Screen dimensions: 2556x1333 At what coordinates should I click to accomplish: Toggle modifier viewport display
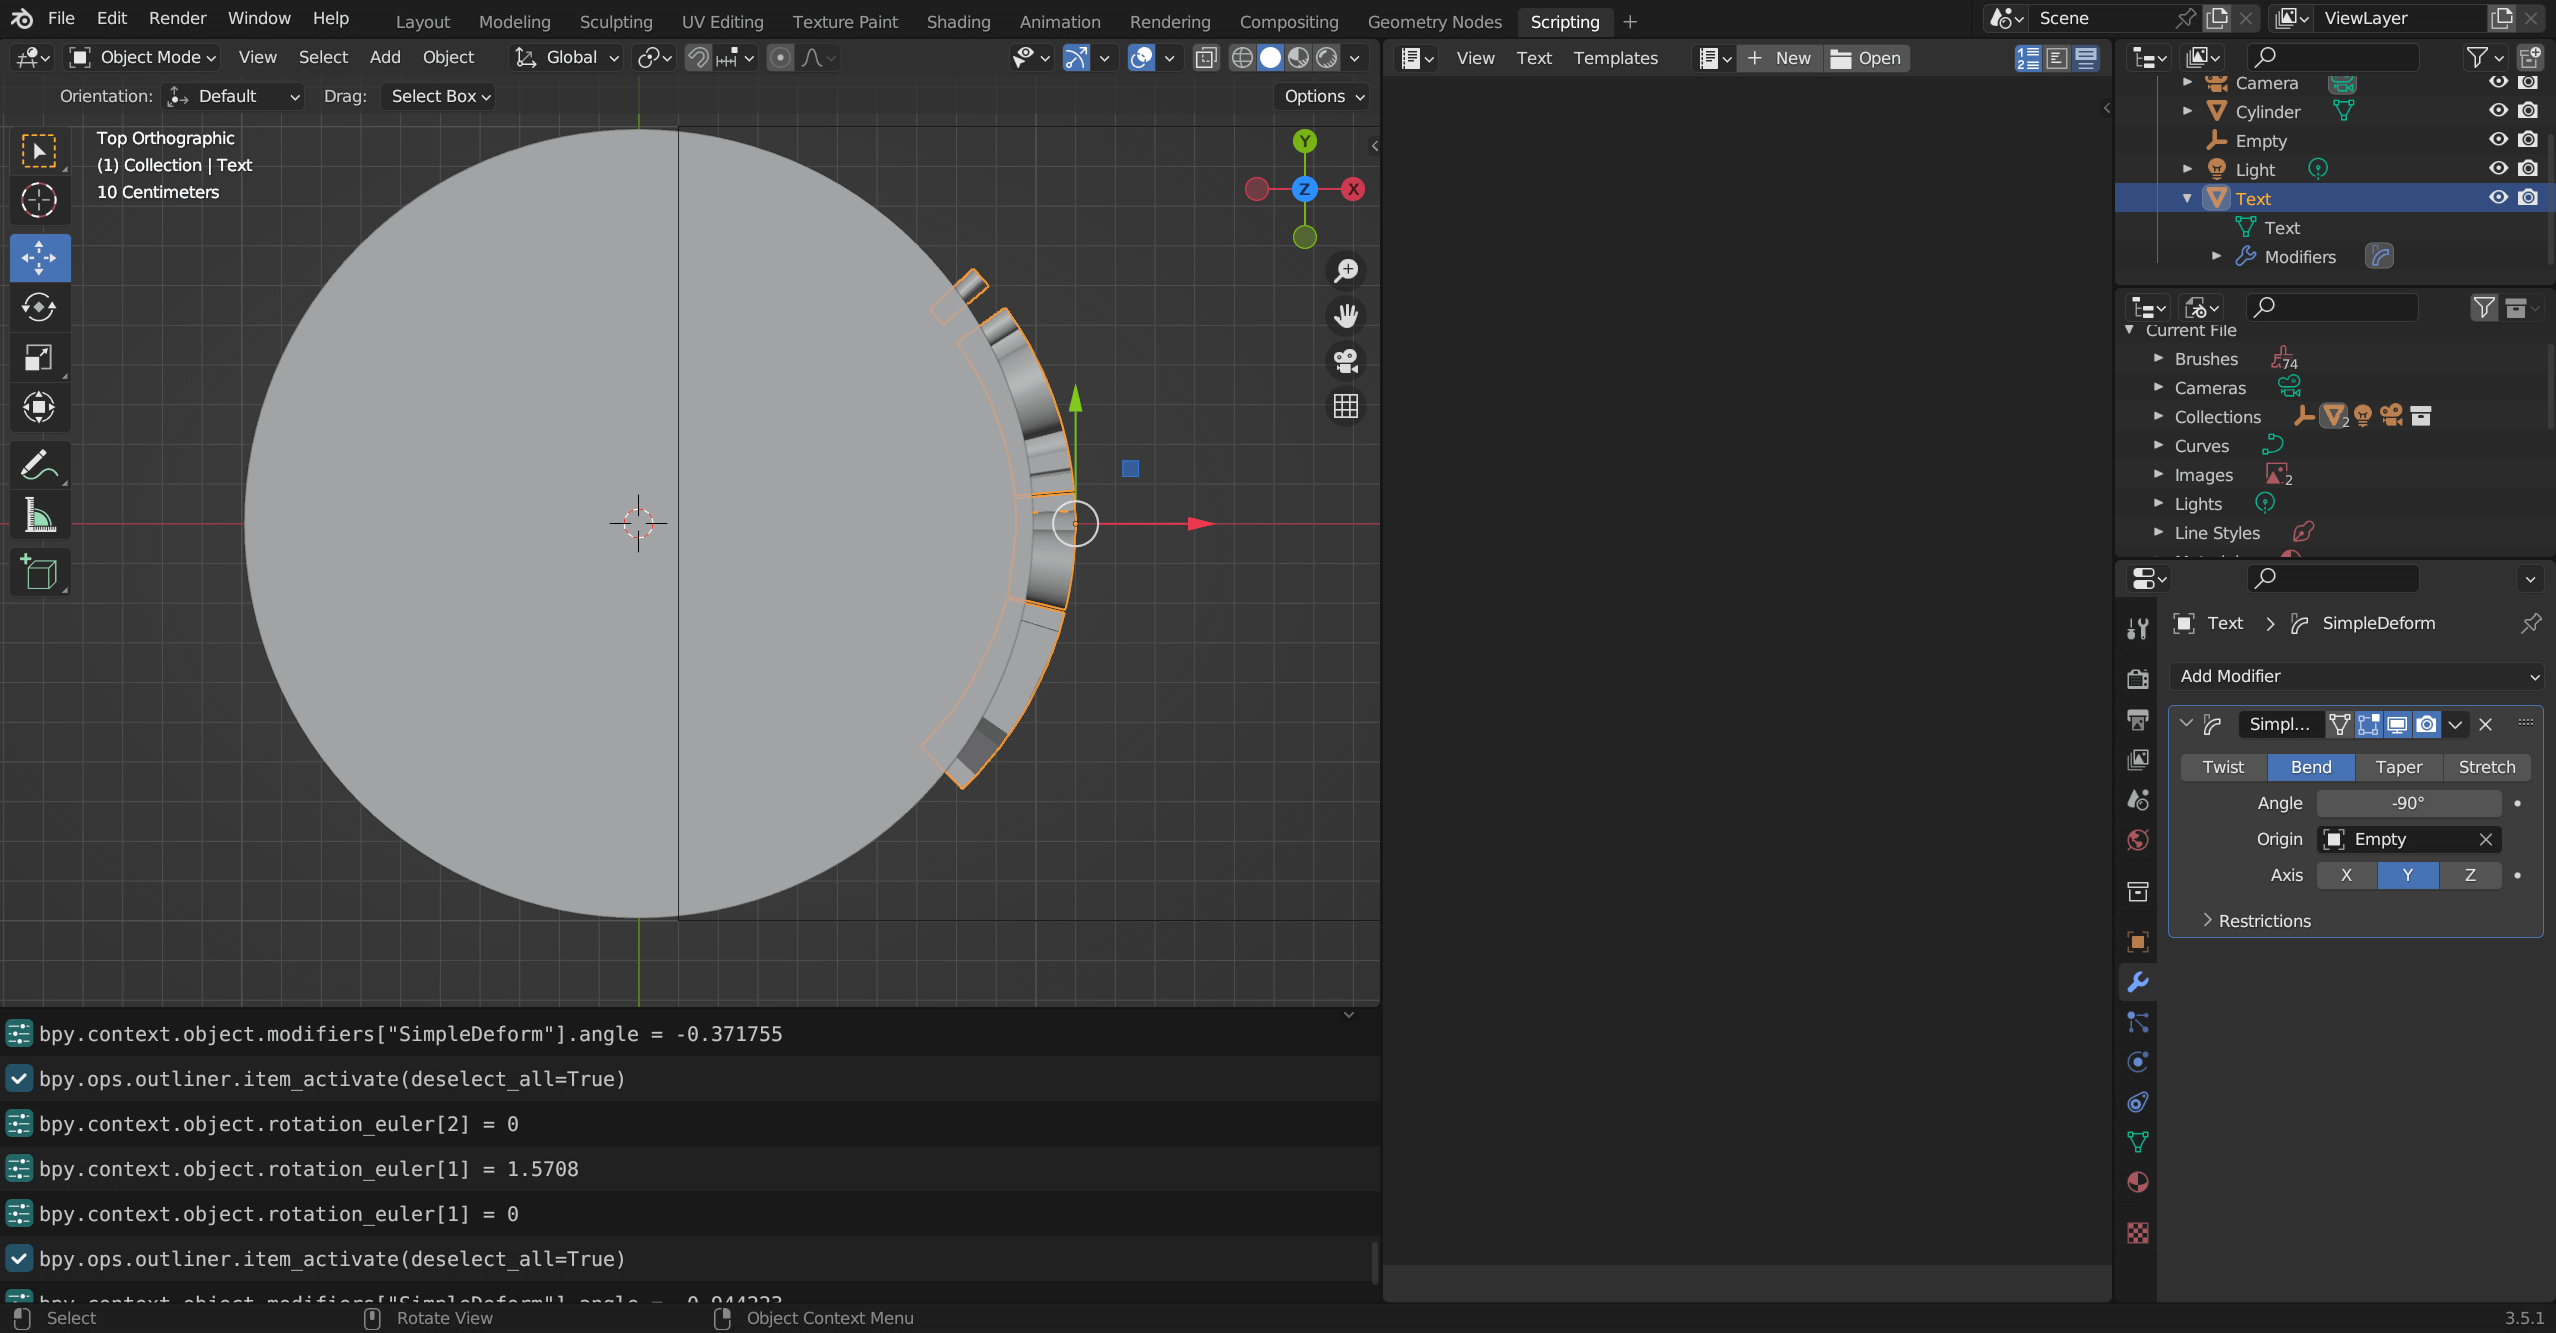(x=2397, y=724)
